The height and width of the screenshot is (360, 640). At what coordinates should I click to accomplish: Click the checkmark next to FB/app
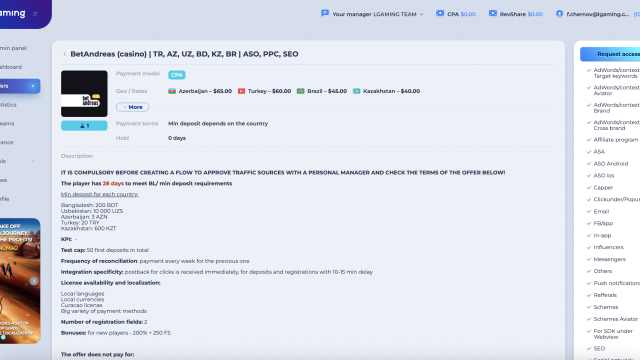pyautogui.click(x=589, y=223)
